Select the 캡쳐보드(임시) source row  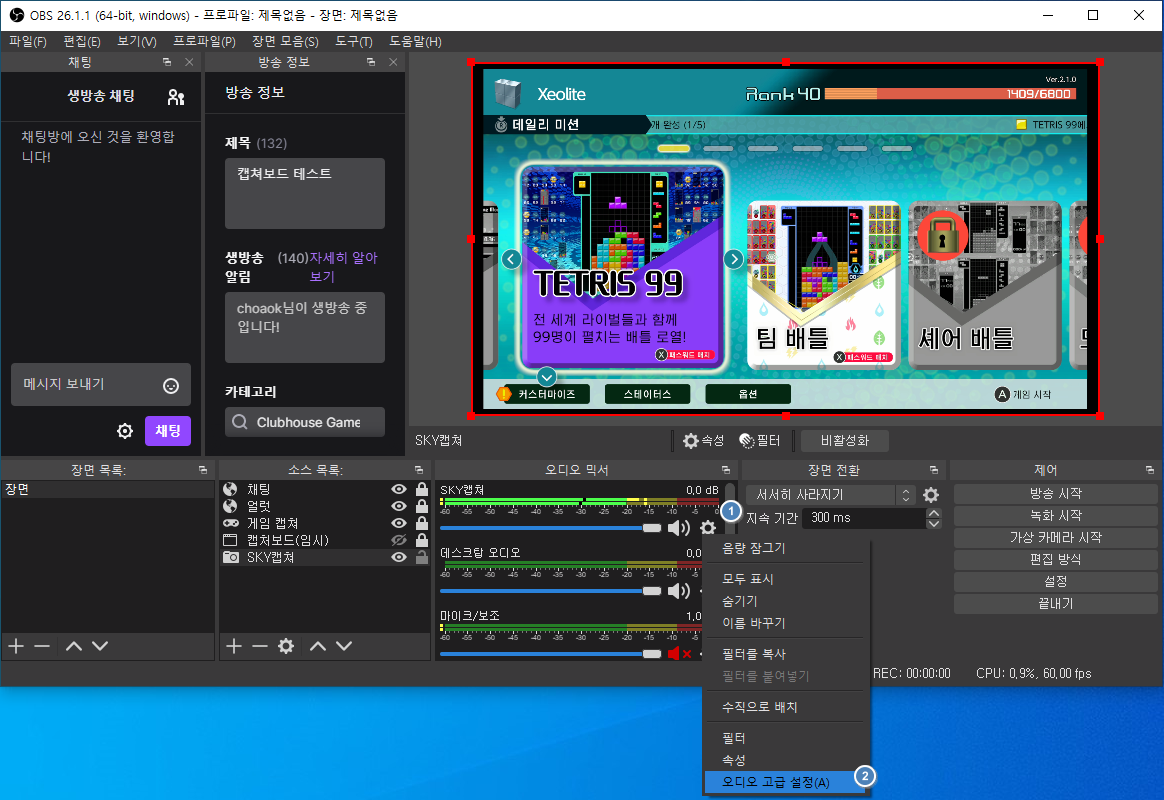pos(325,540)
